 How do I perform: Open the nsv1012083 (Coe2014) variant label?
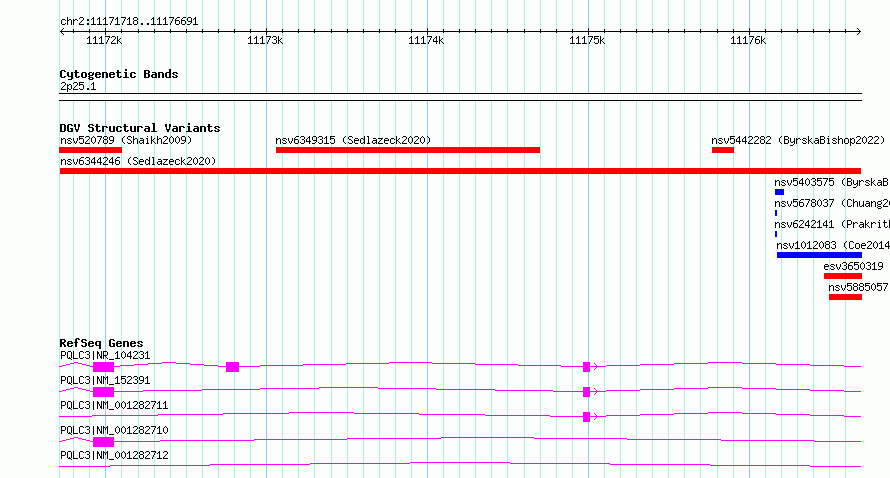(833, 245)
